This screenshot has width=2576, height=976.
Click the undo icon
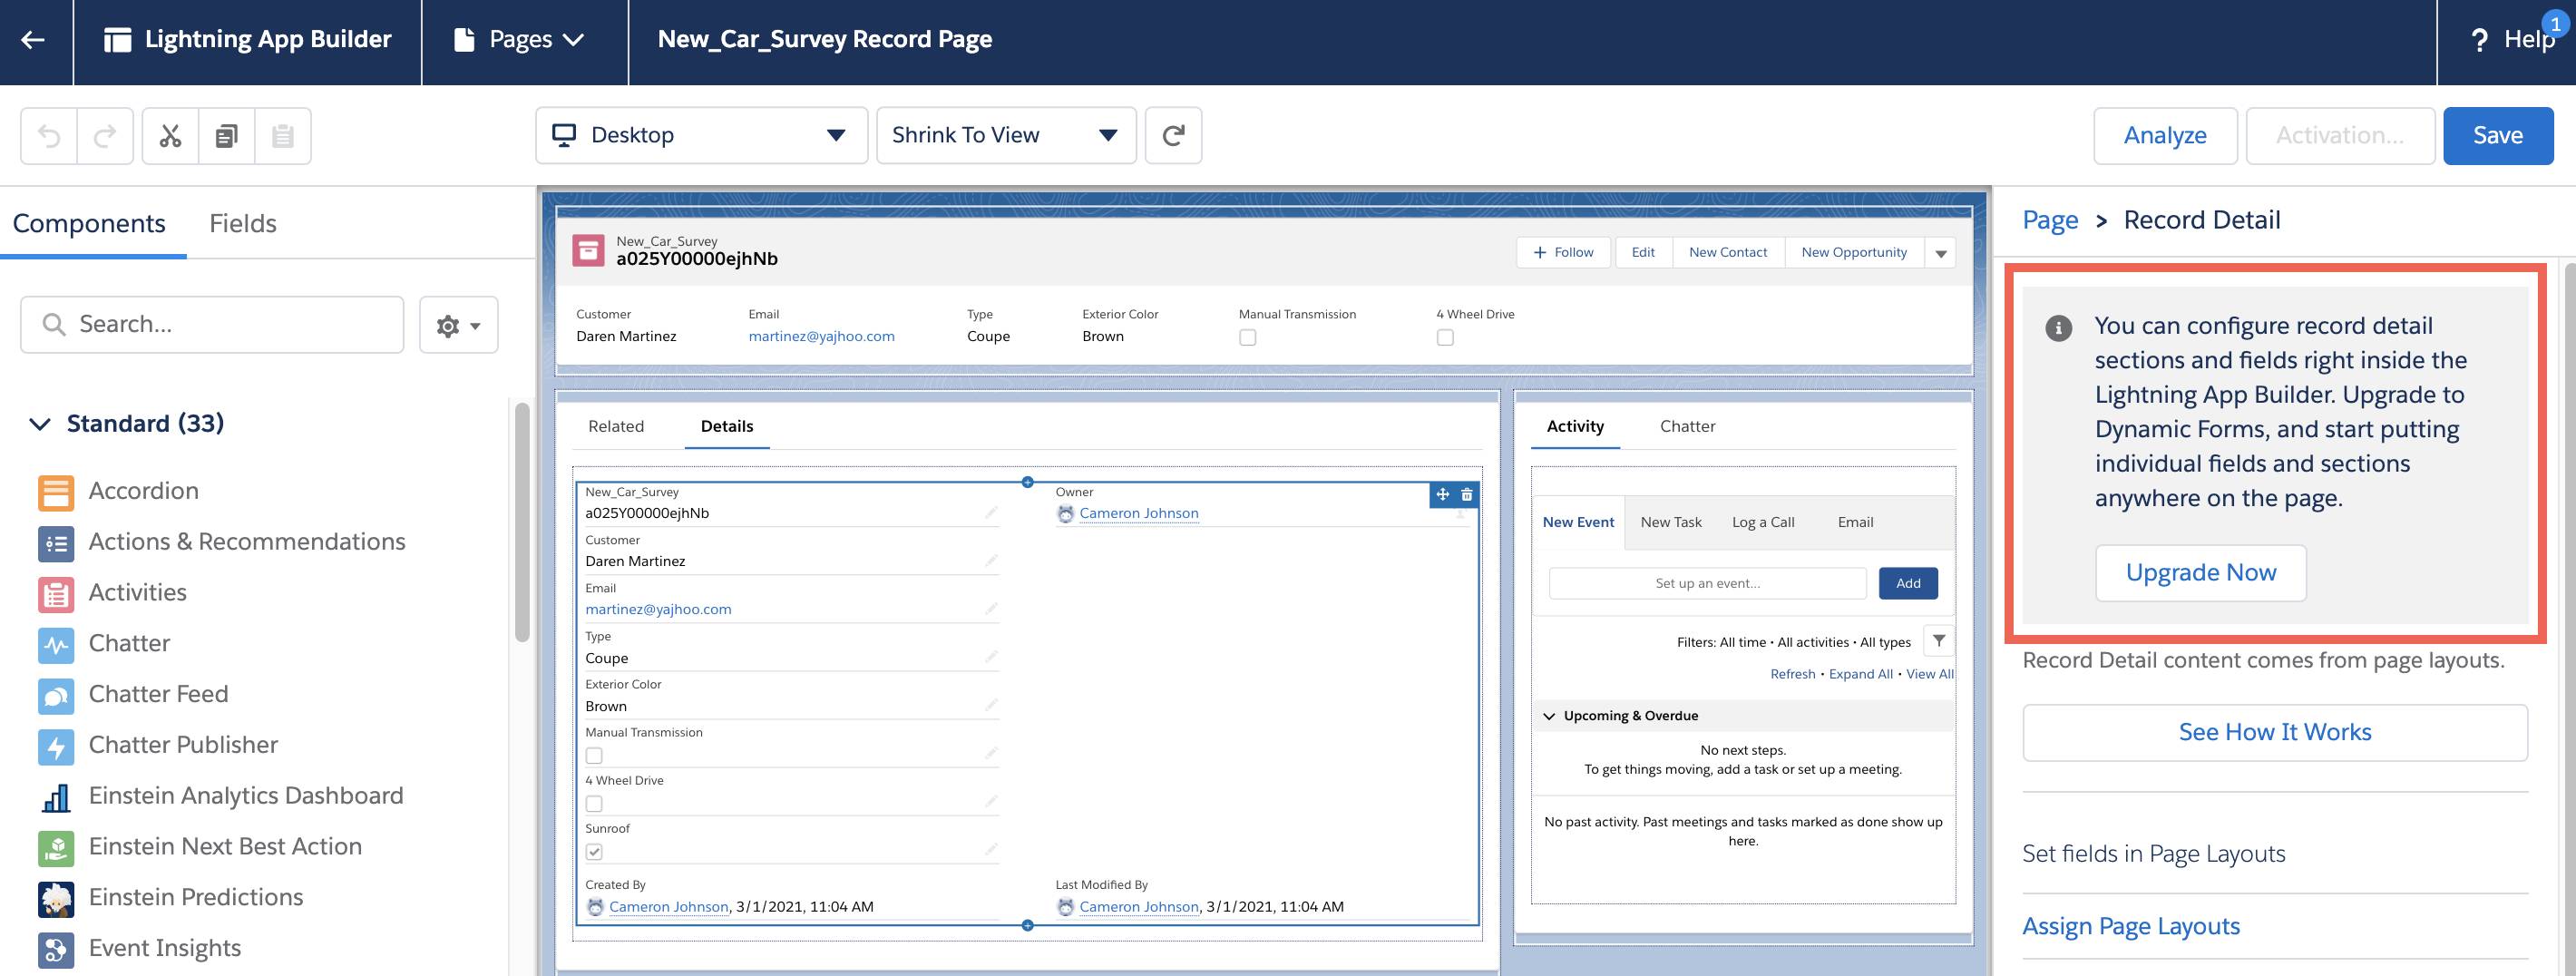coord(49,135)
